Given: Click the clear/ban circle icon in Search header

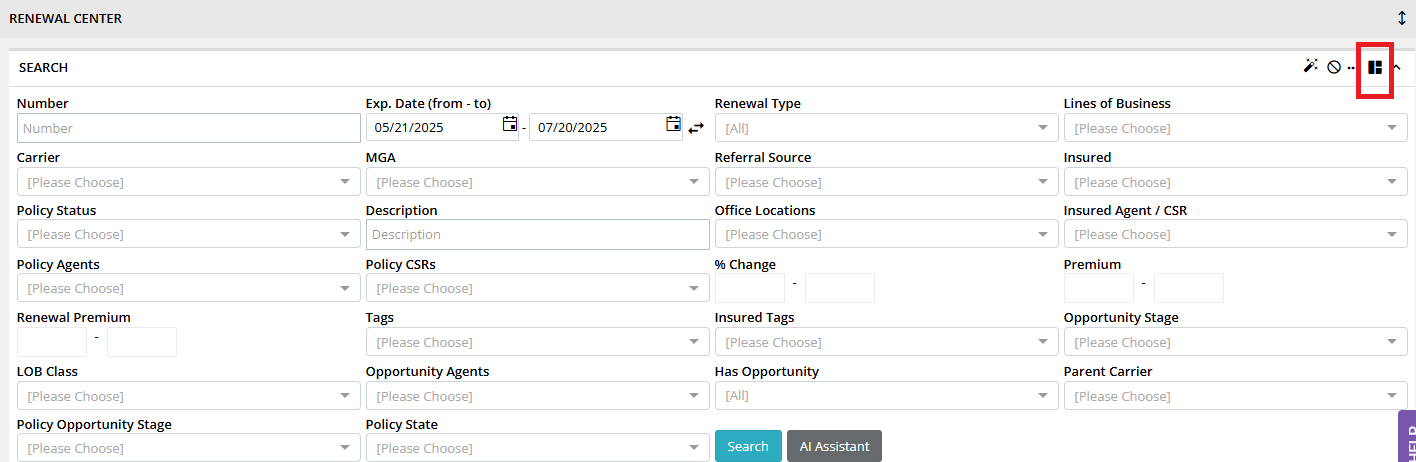Looking at the screenshot, I should click(1334, 68).
